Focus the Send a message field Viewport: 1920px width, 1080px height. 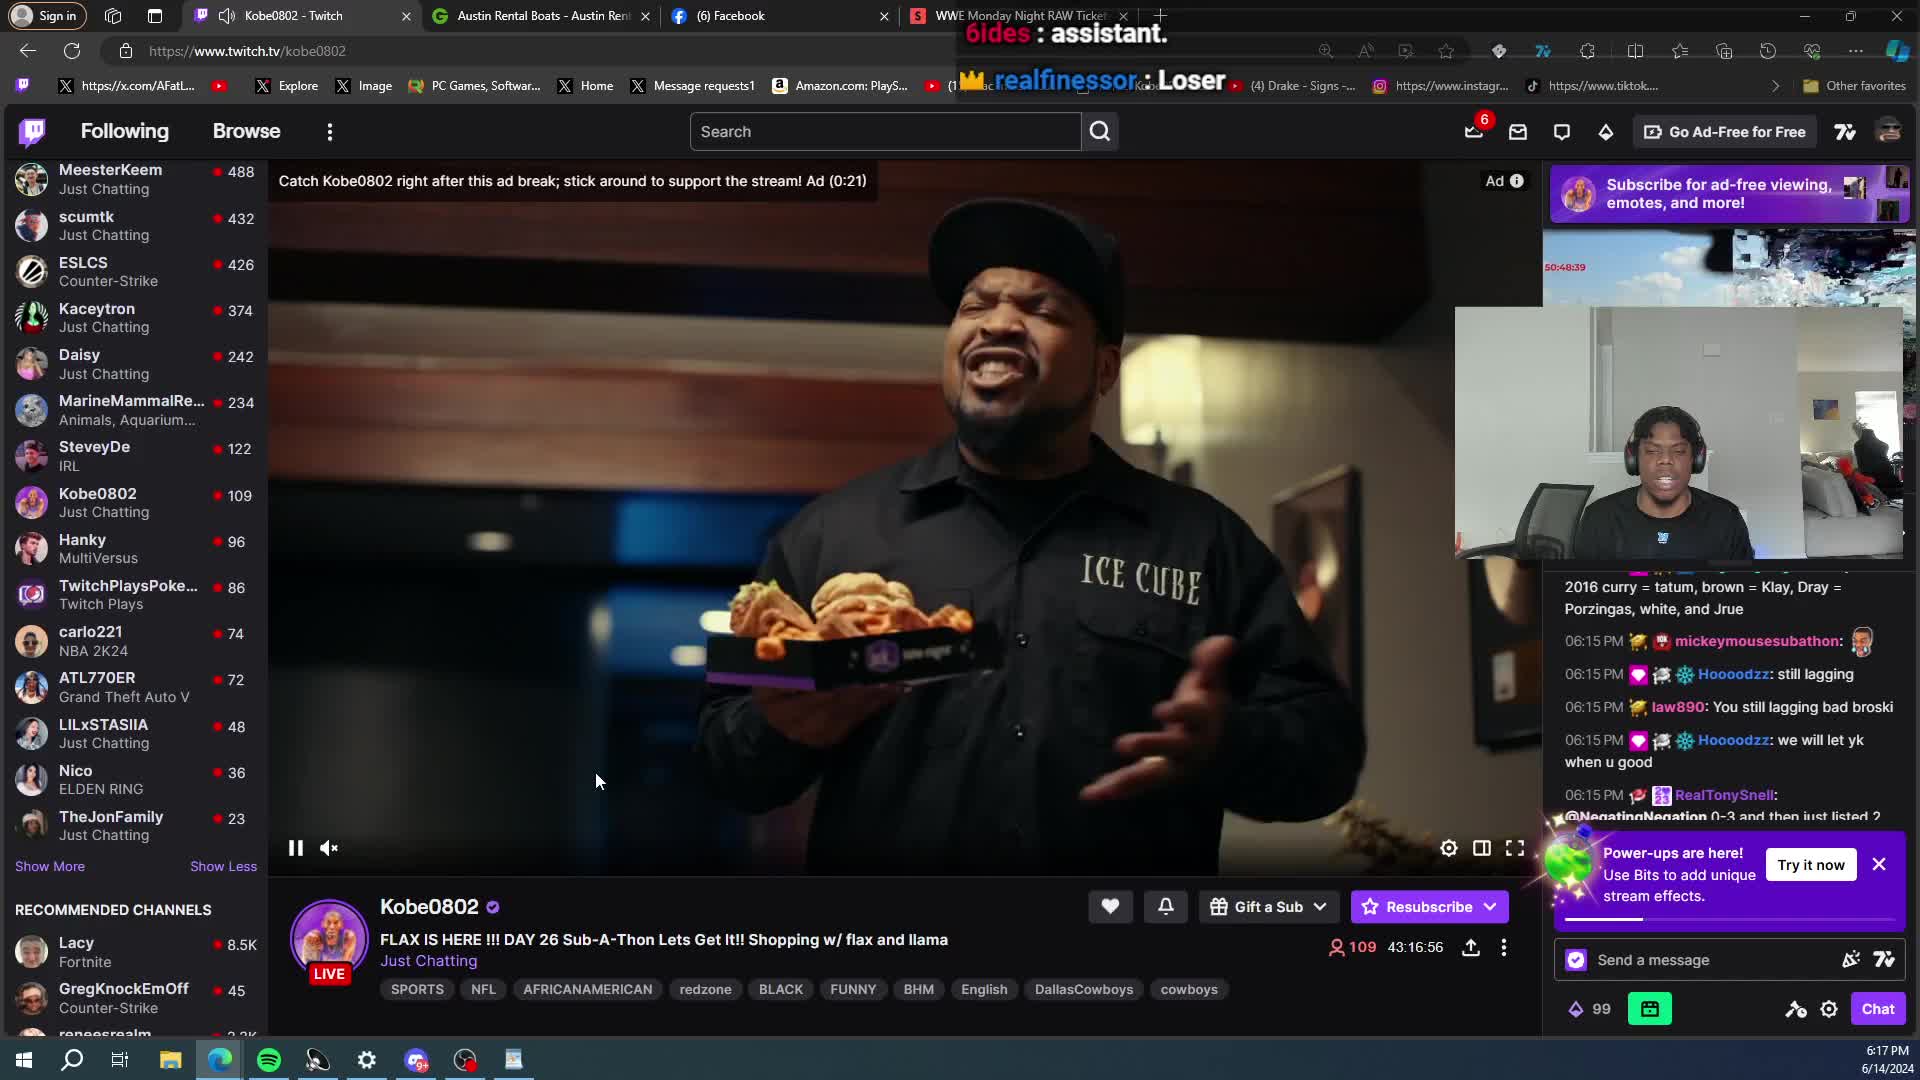coord(1715,960)
